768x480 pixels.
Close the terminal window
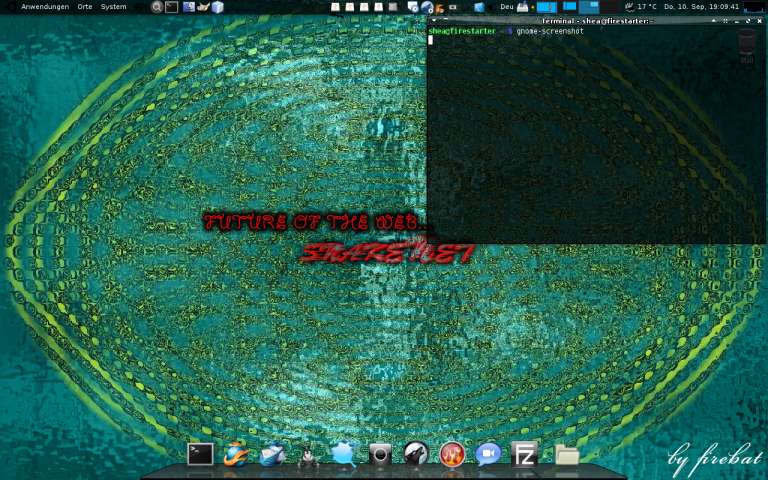pyautogui.click(x=760, y=21)
